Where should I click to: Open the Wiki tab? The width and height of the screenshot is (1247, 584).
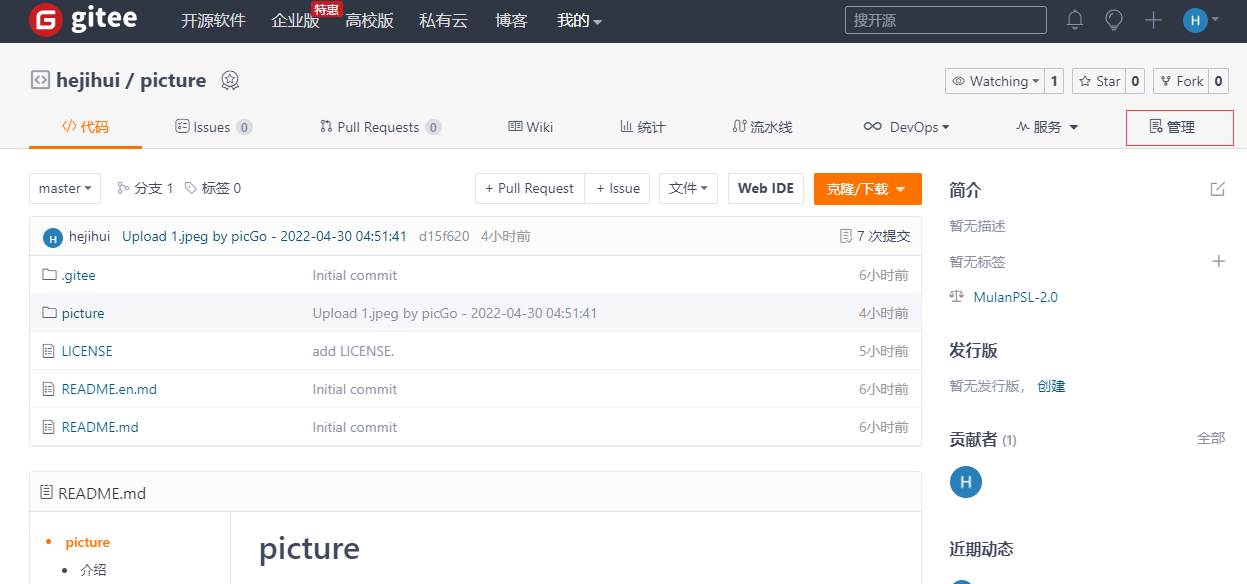click(x=531, y=127)
